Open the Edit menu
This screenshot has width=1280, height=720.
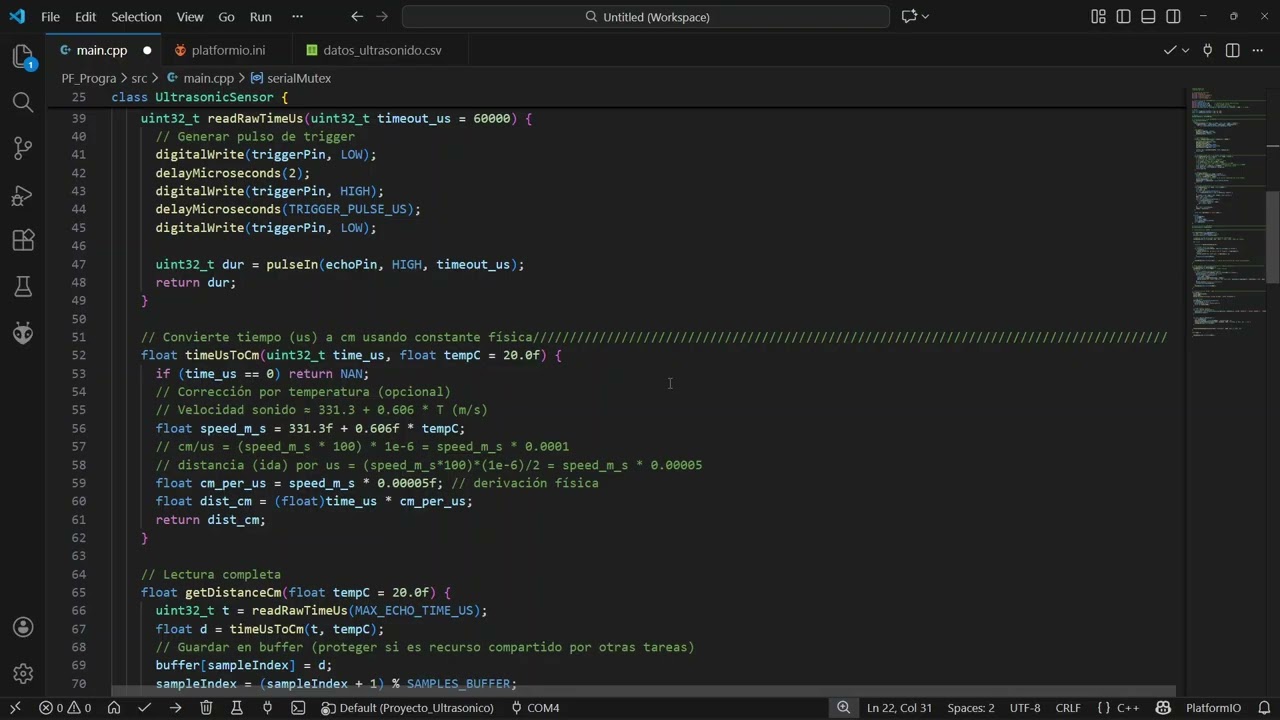click(86, 17)
